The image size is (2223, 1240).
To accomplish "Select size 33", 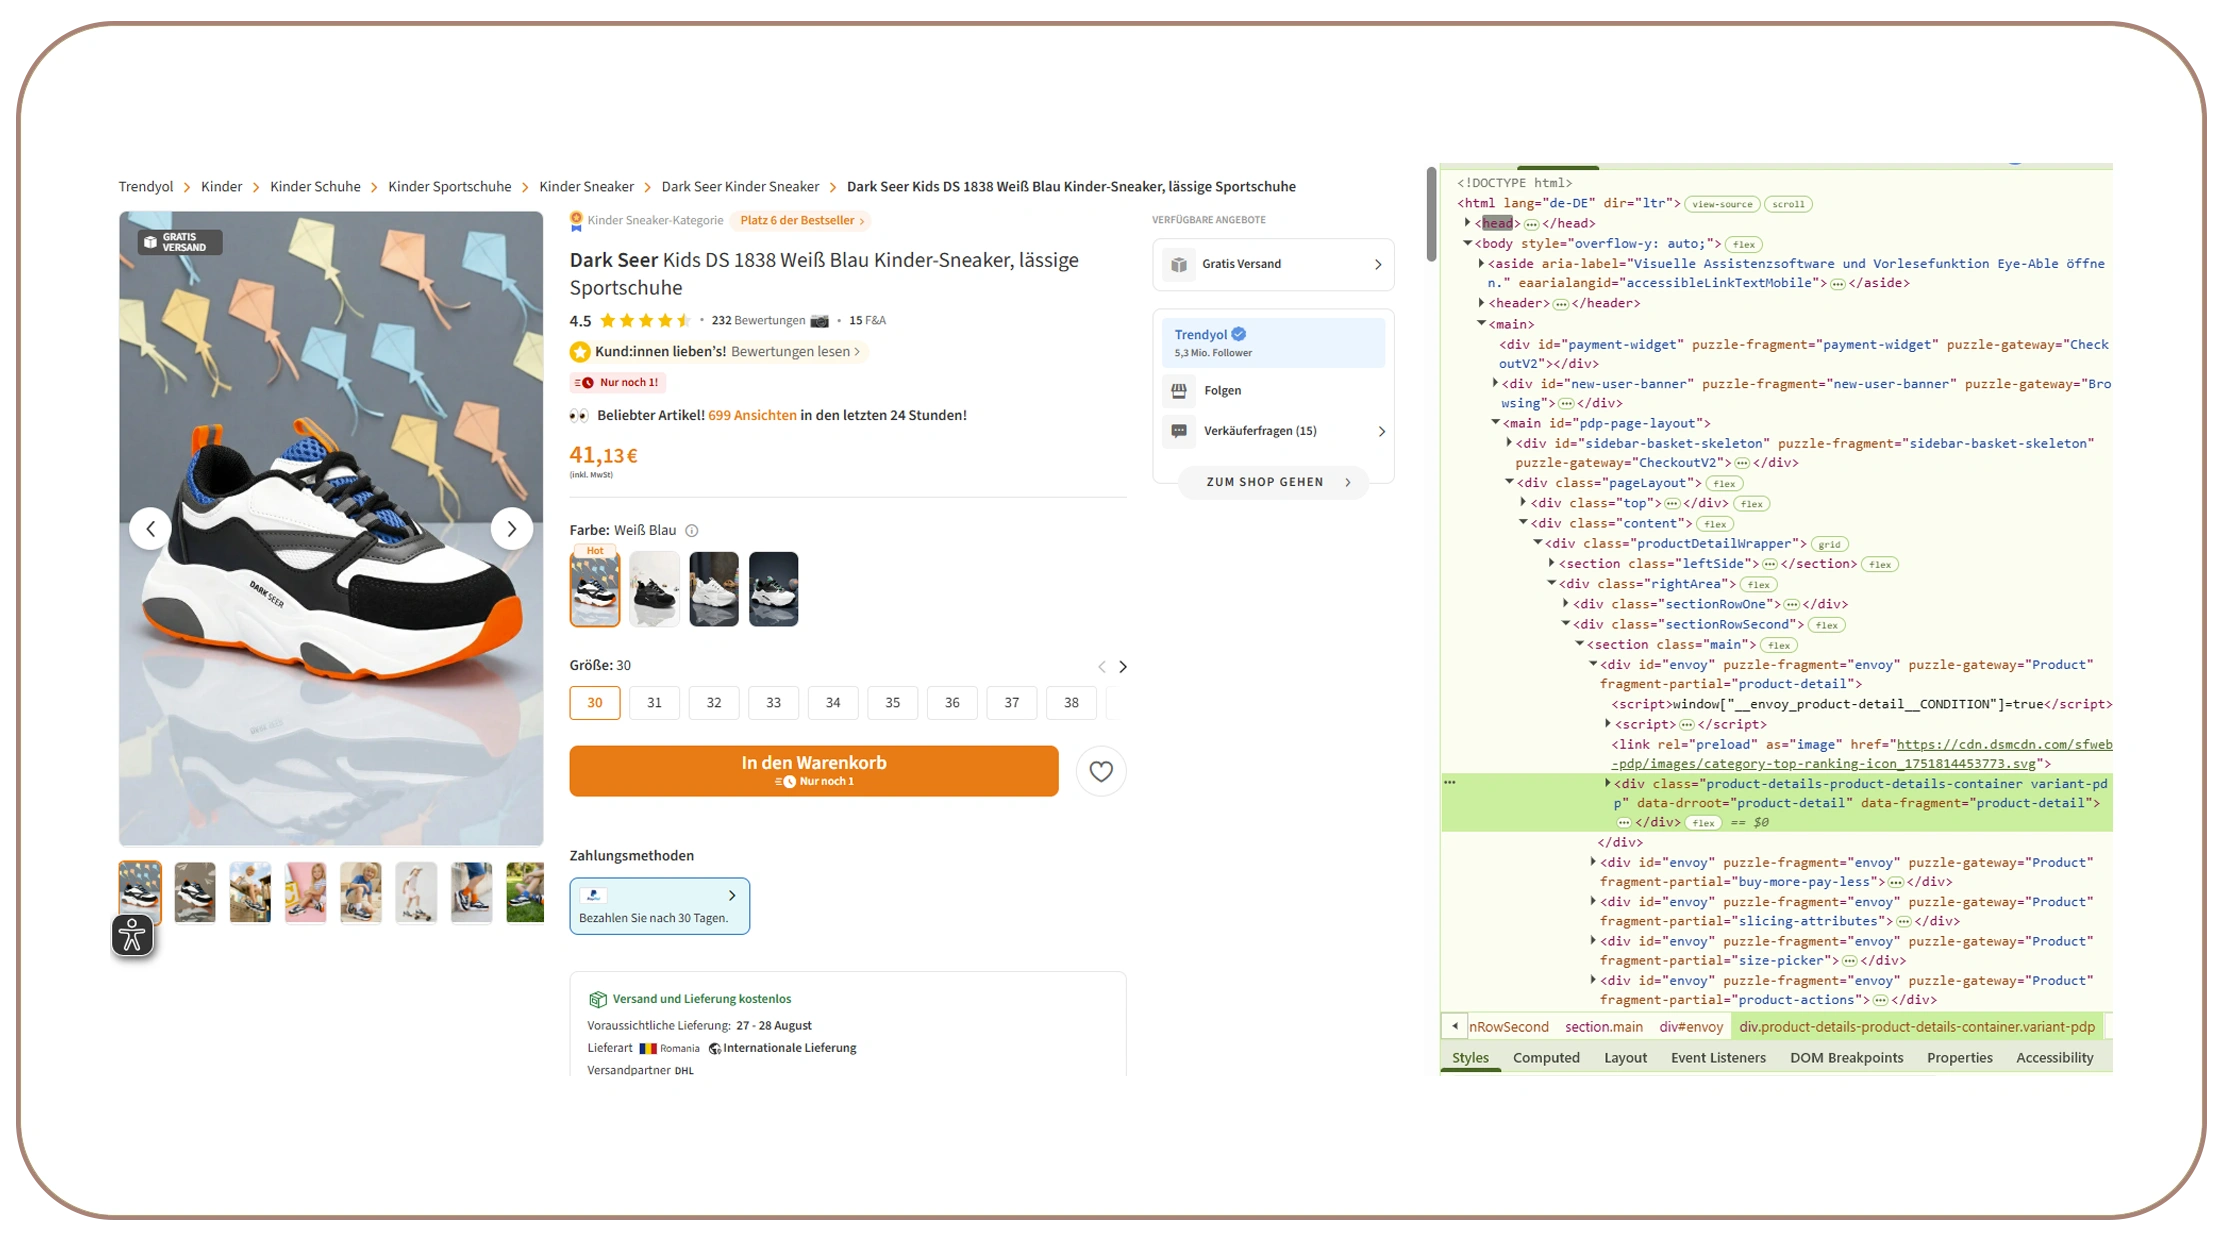I will (773, 703).
